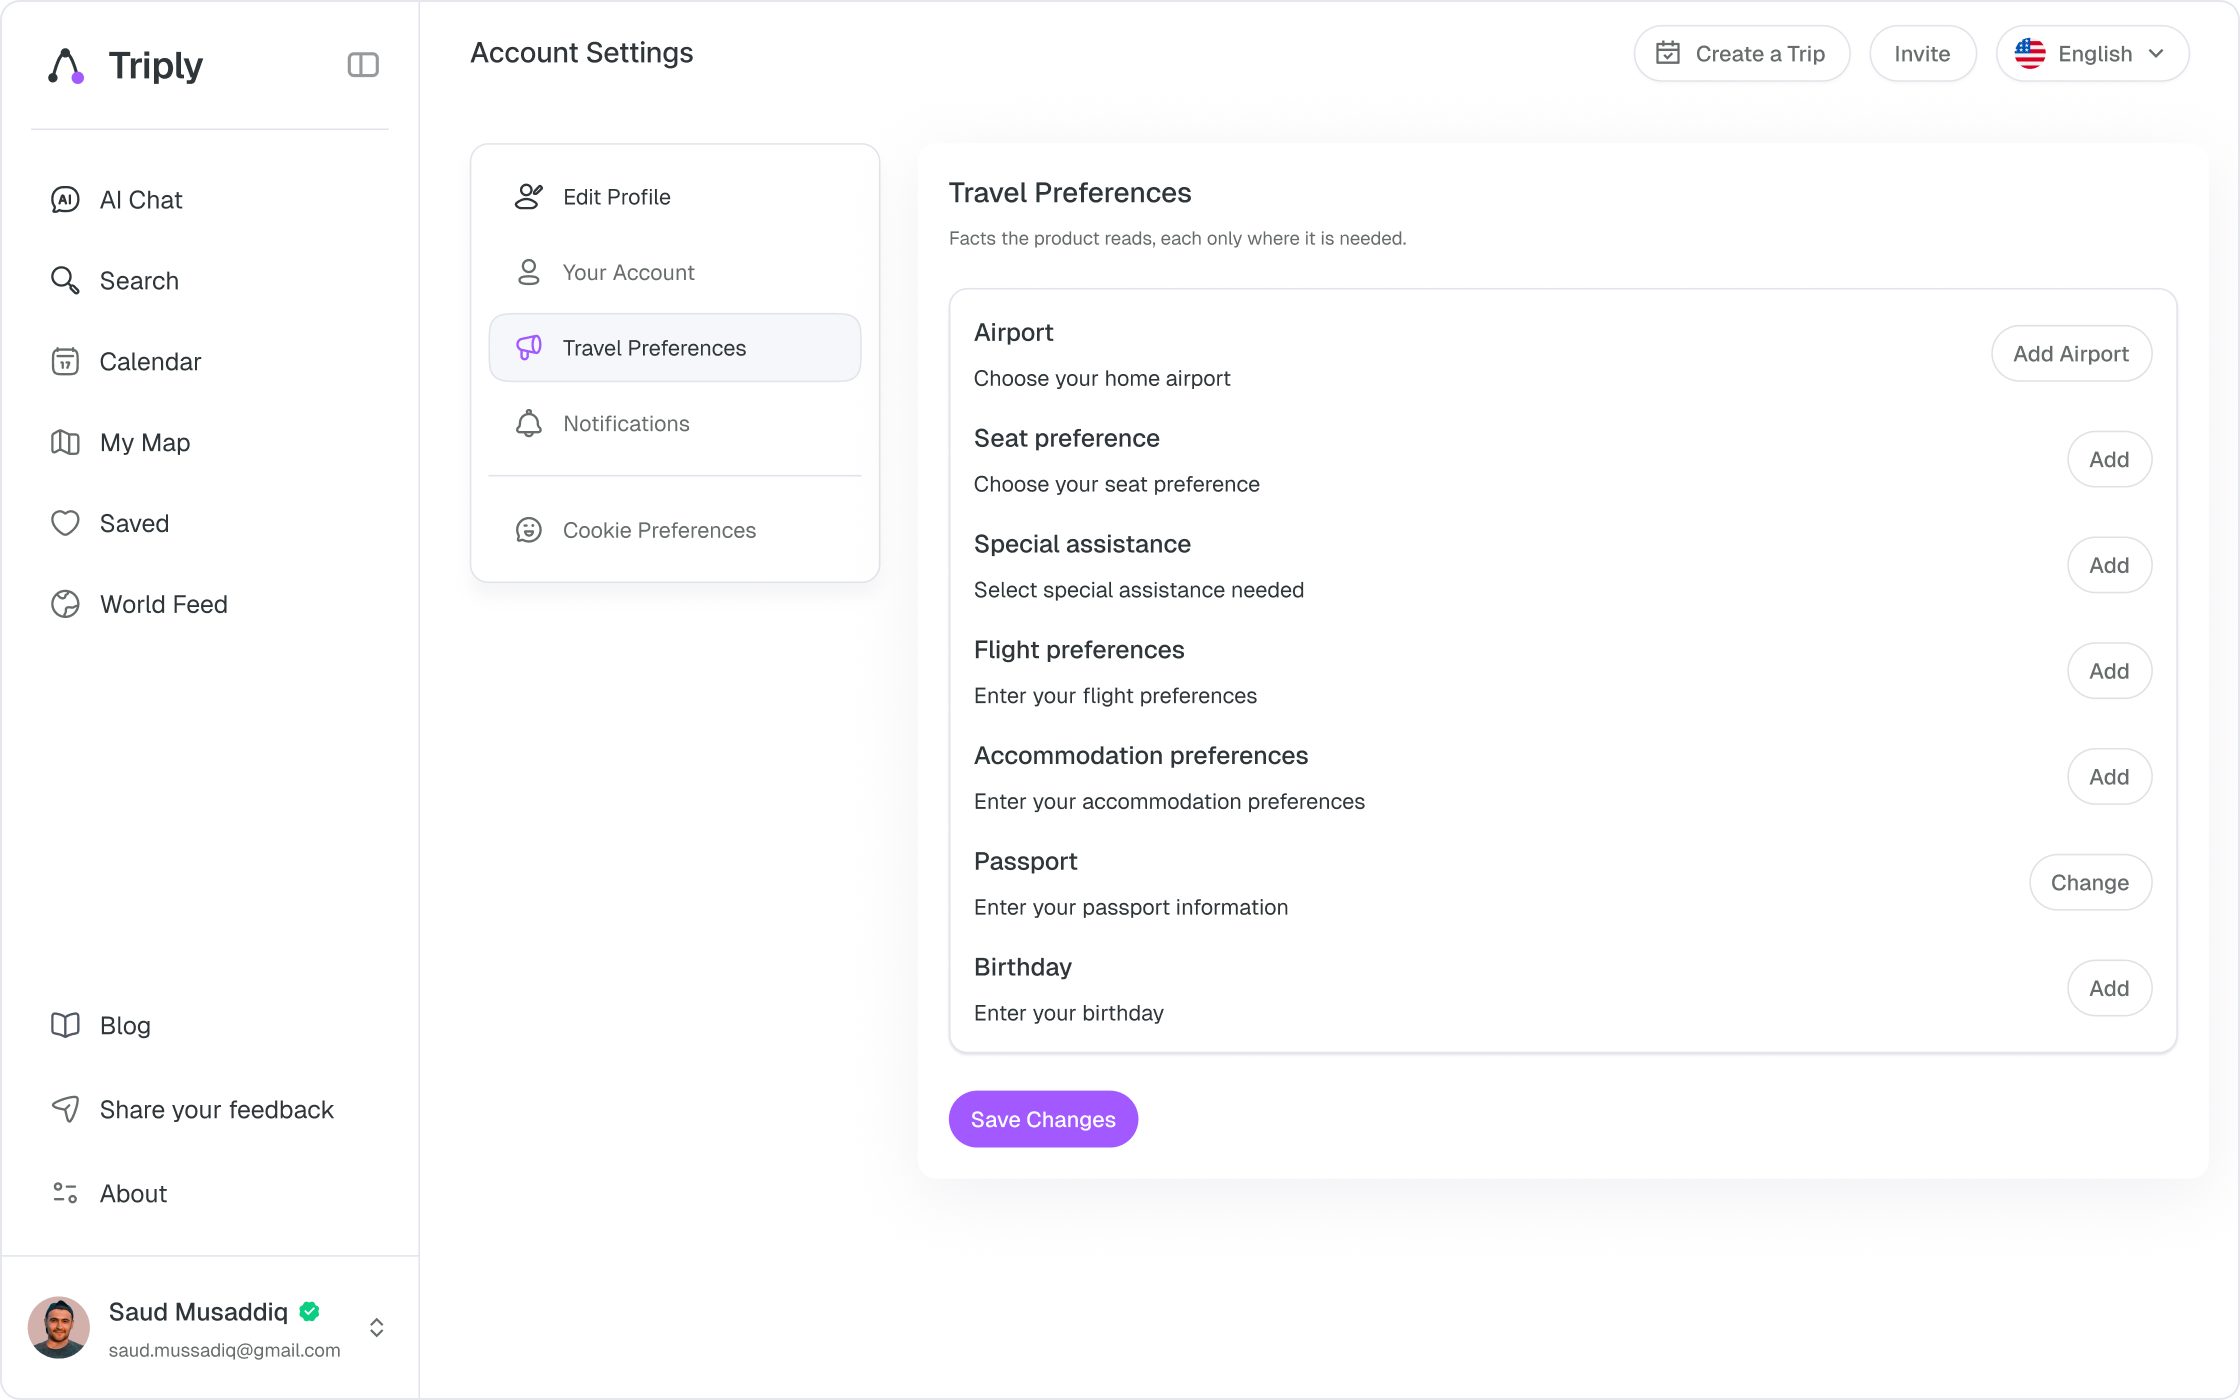Open the Cookie Preferences settings tab
The height and width of the screenshot is (1400, 2240).
point(675,530)
